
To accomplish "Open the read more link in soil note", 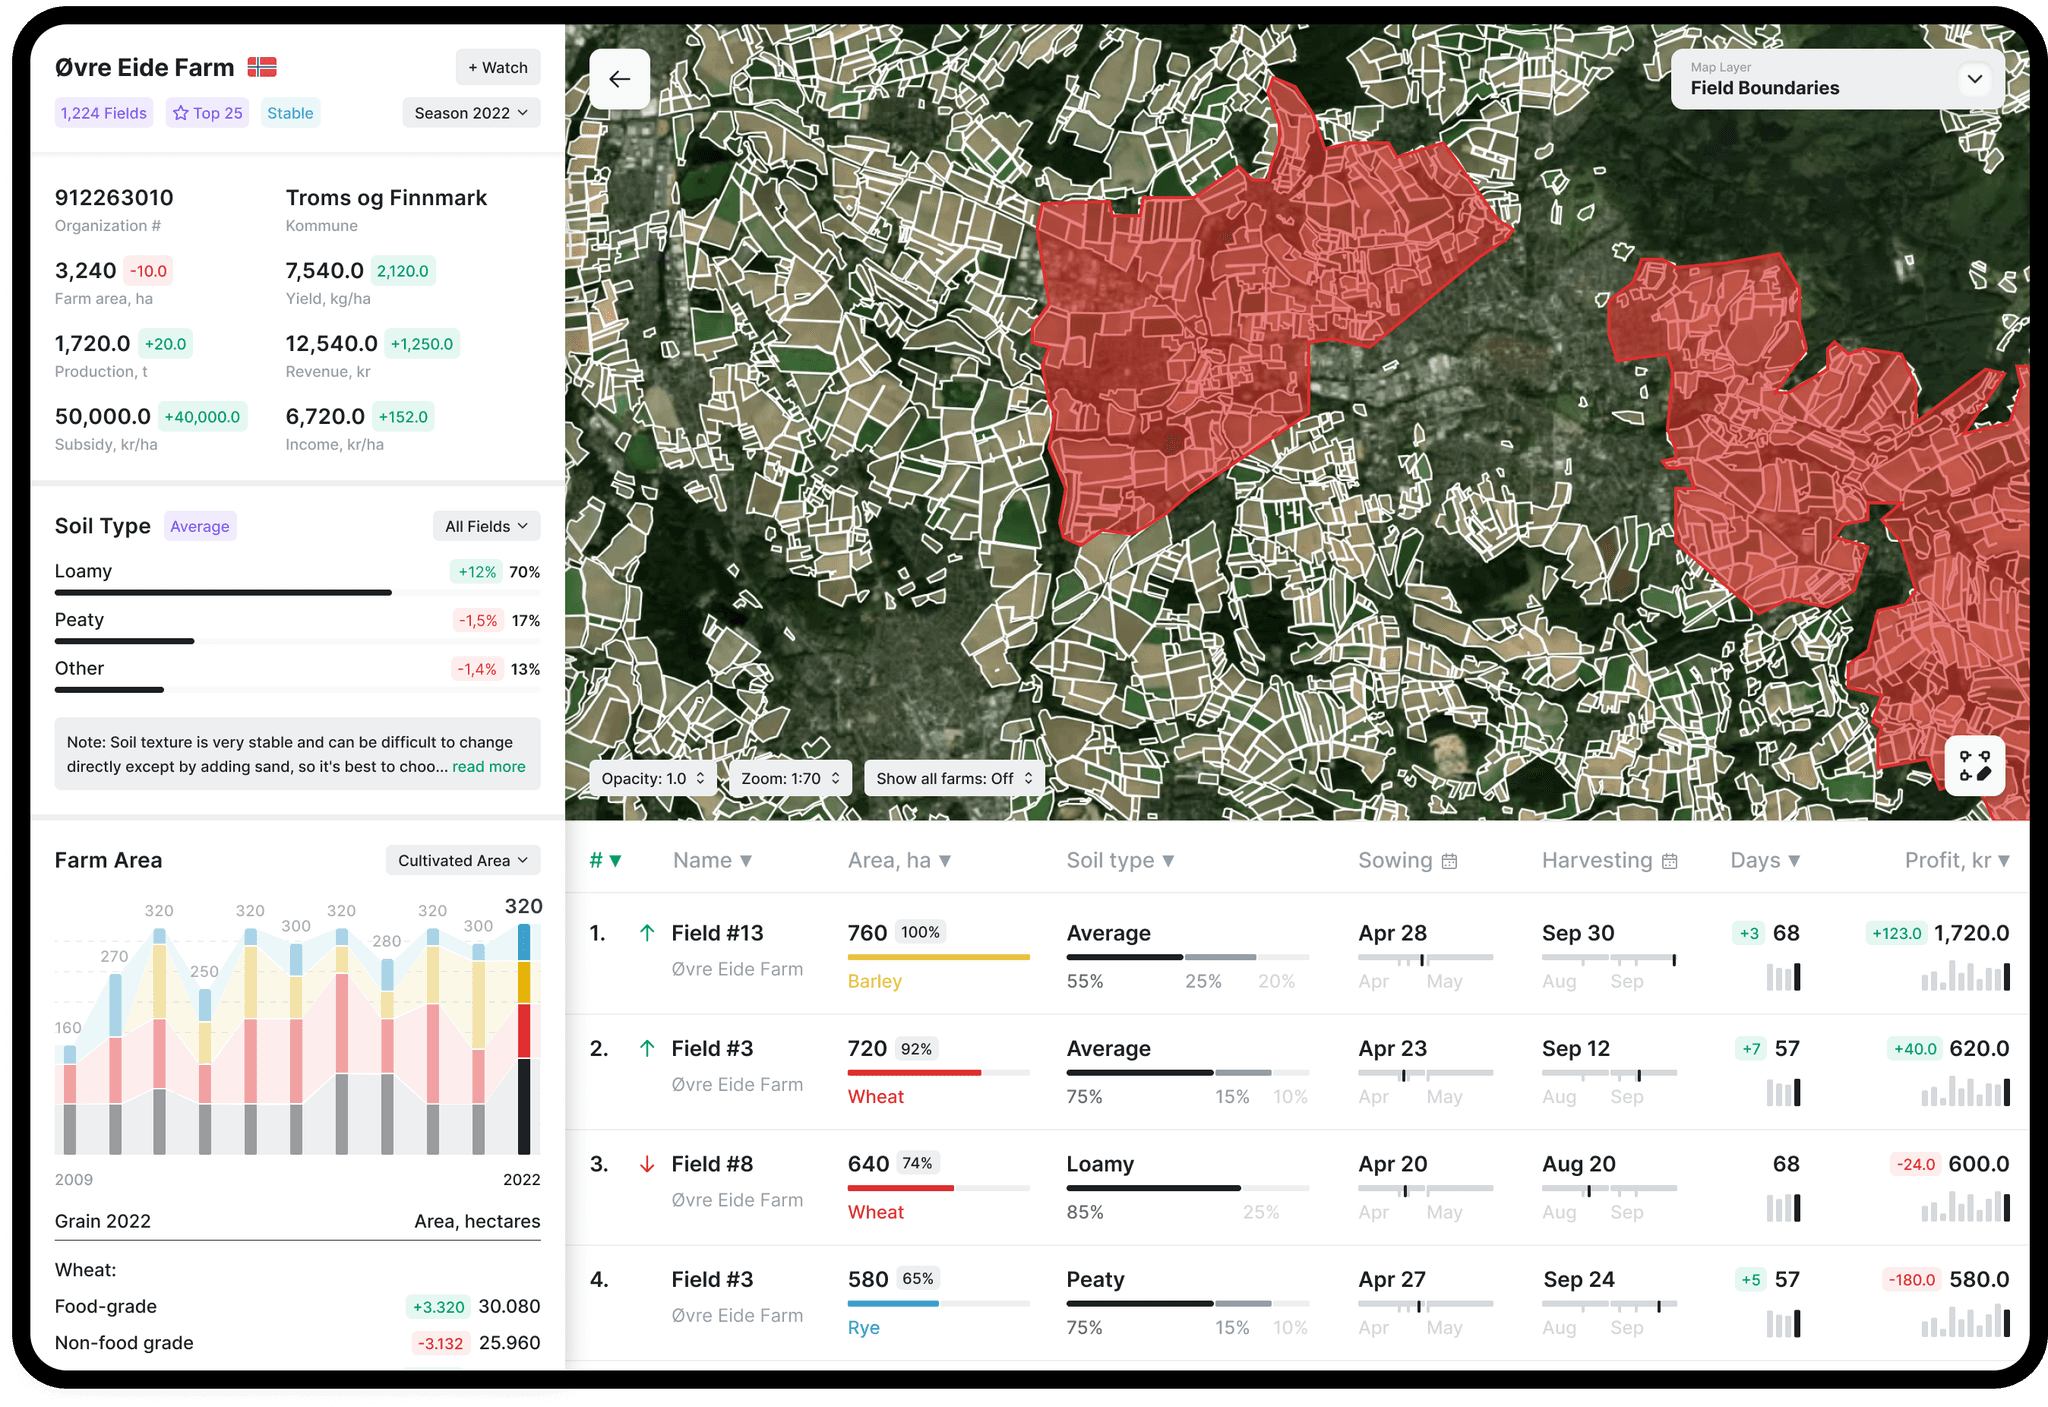I will coord(488,767).
